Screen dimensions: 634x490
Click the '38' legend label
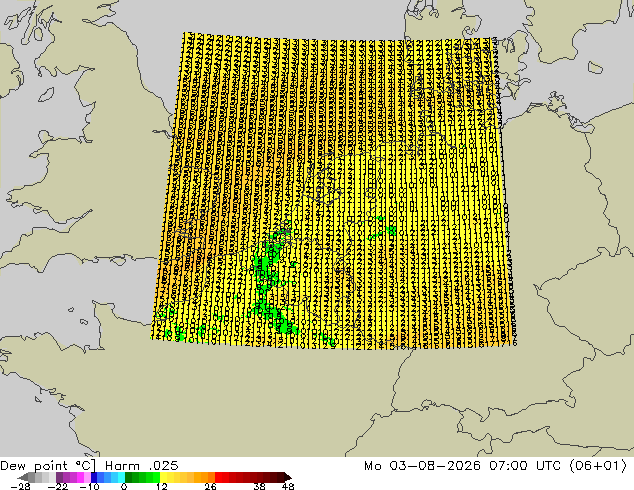[x=260, y=486]
